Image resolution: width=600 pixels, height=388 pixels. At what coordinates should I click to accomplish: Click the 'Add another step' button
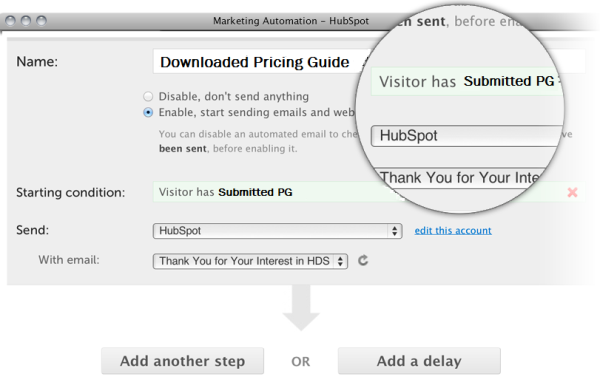(183, 361)
